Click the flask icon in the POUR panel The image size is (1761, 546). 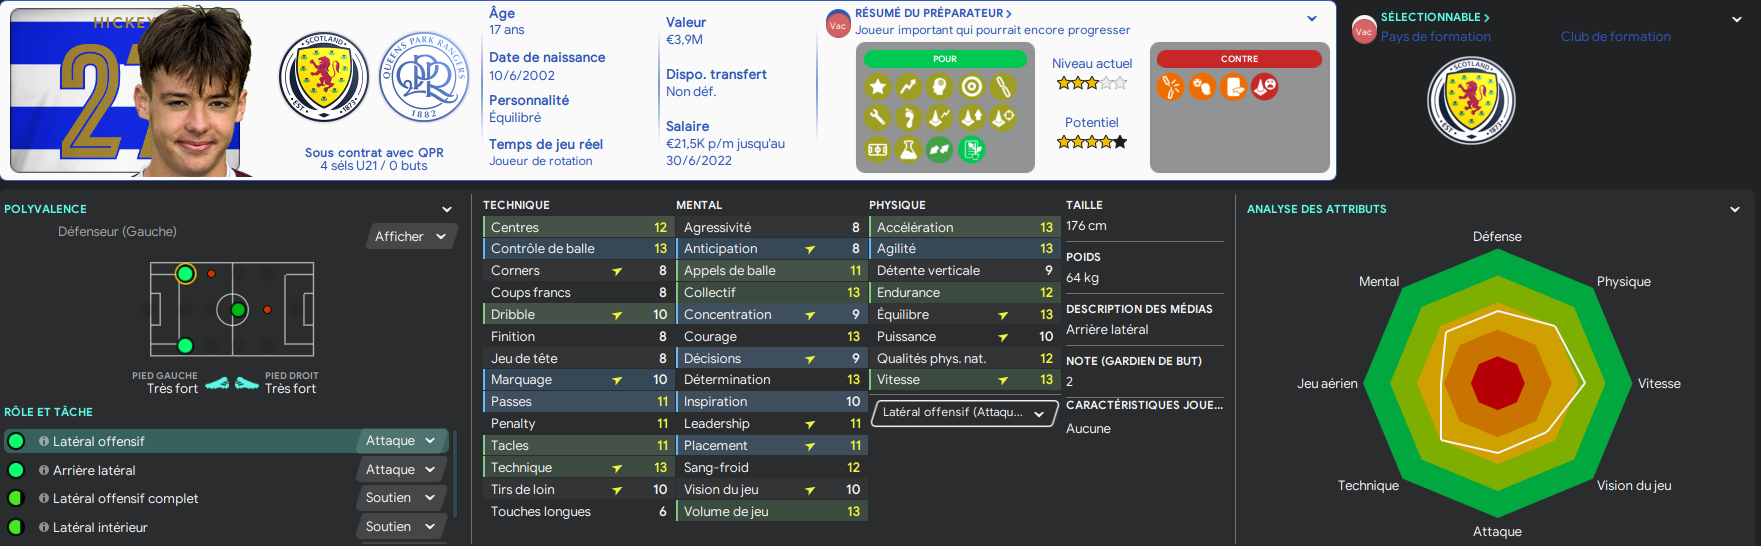click(908, 150)
